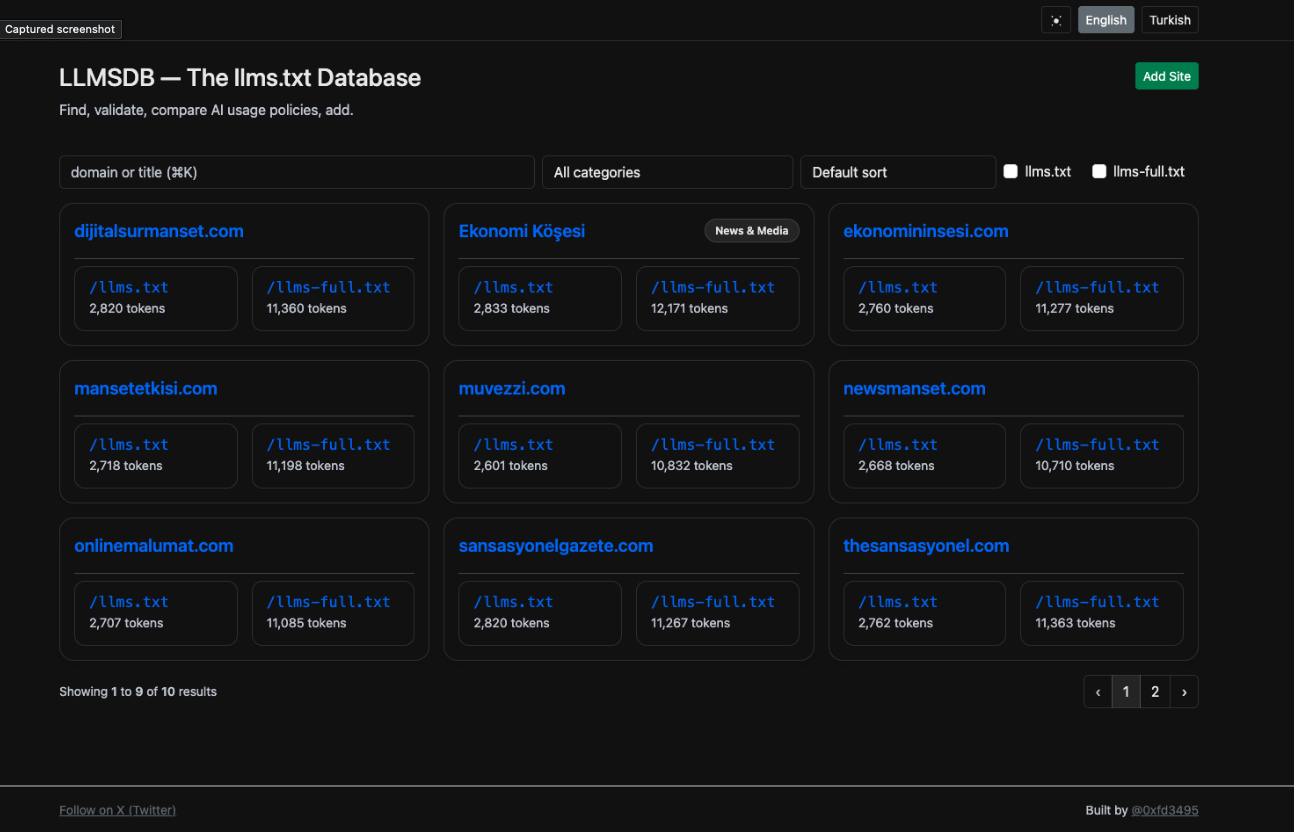Image resolution: width=1294 pixels, height=832 pixels.
Task: Open the muvezzi.com site link
Action: pyautogui.click(x=512, y=388)
